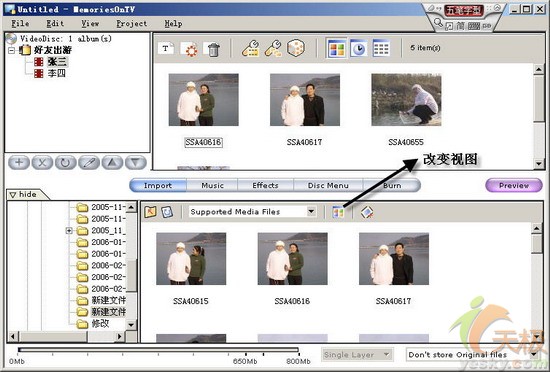
Task: Click the hide panel toggle
Action: click(x=24, y=194)
